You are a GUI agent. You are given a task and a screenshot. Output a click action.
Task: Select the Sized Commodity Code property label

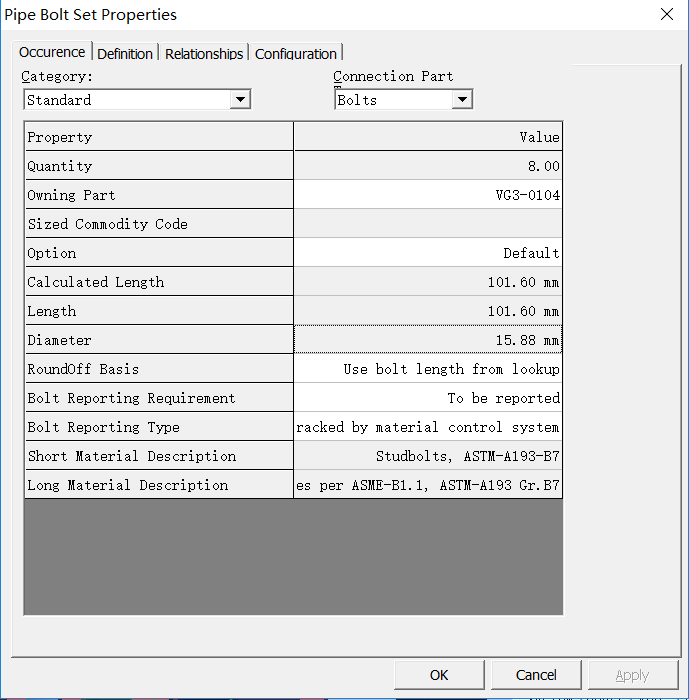click(159, 224)
